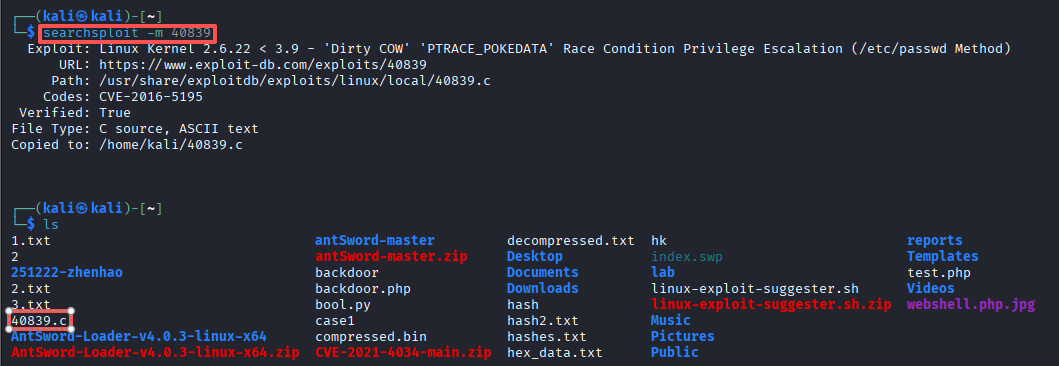The width and height of the screenshot is (1059, 366).
Task: Click the decompressed.txt file name
Action: 571,240
